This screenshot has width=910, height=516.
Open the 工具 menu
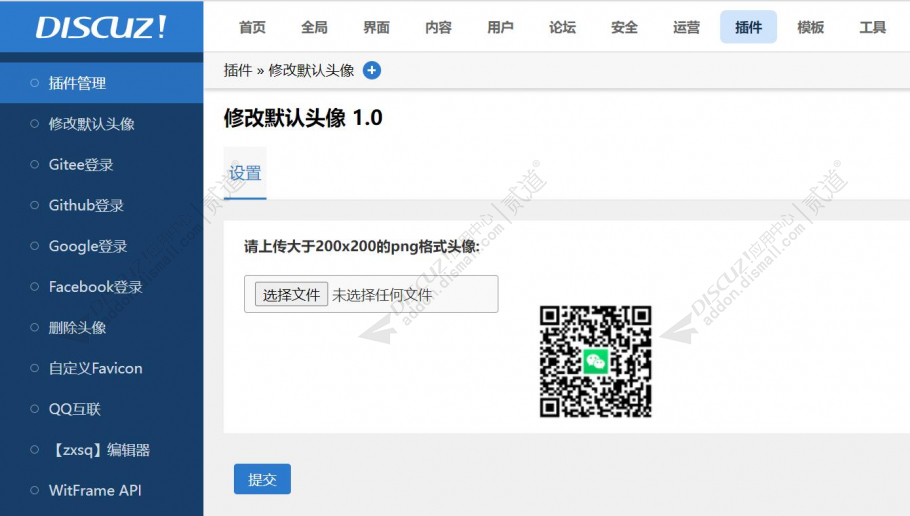click(x=873, y=27)
